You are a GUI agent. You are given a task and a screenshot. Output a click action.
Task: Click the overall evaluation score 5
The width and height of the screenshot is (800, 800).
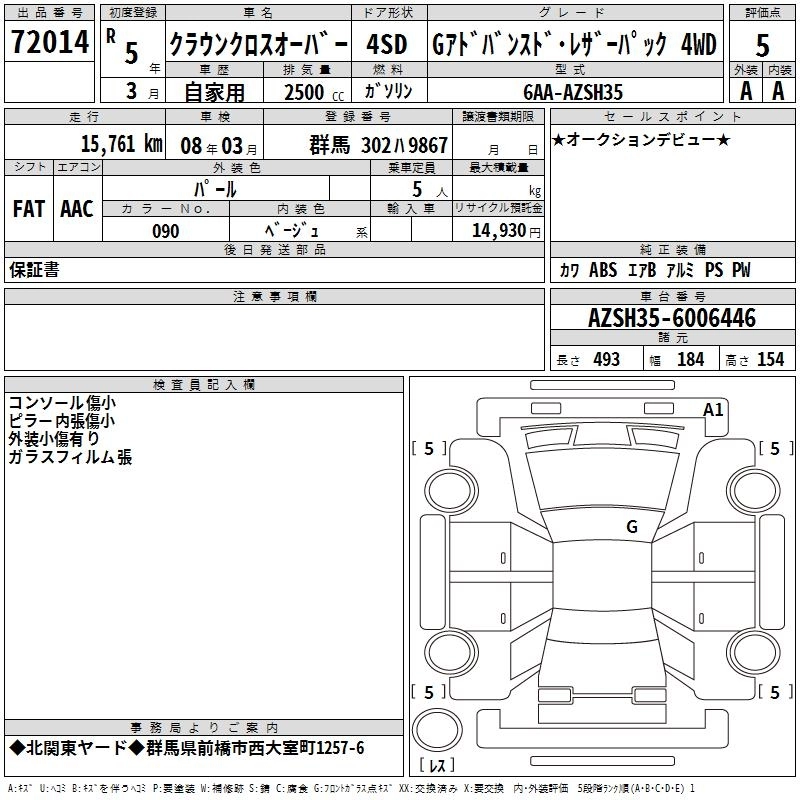762,45
